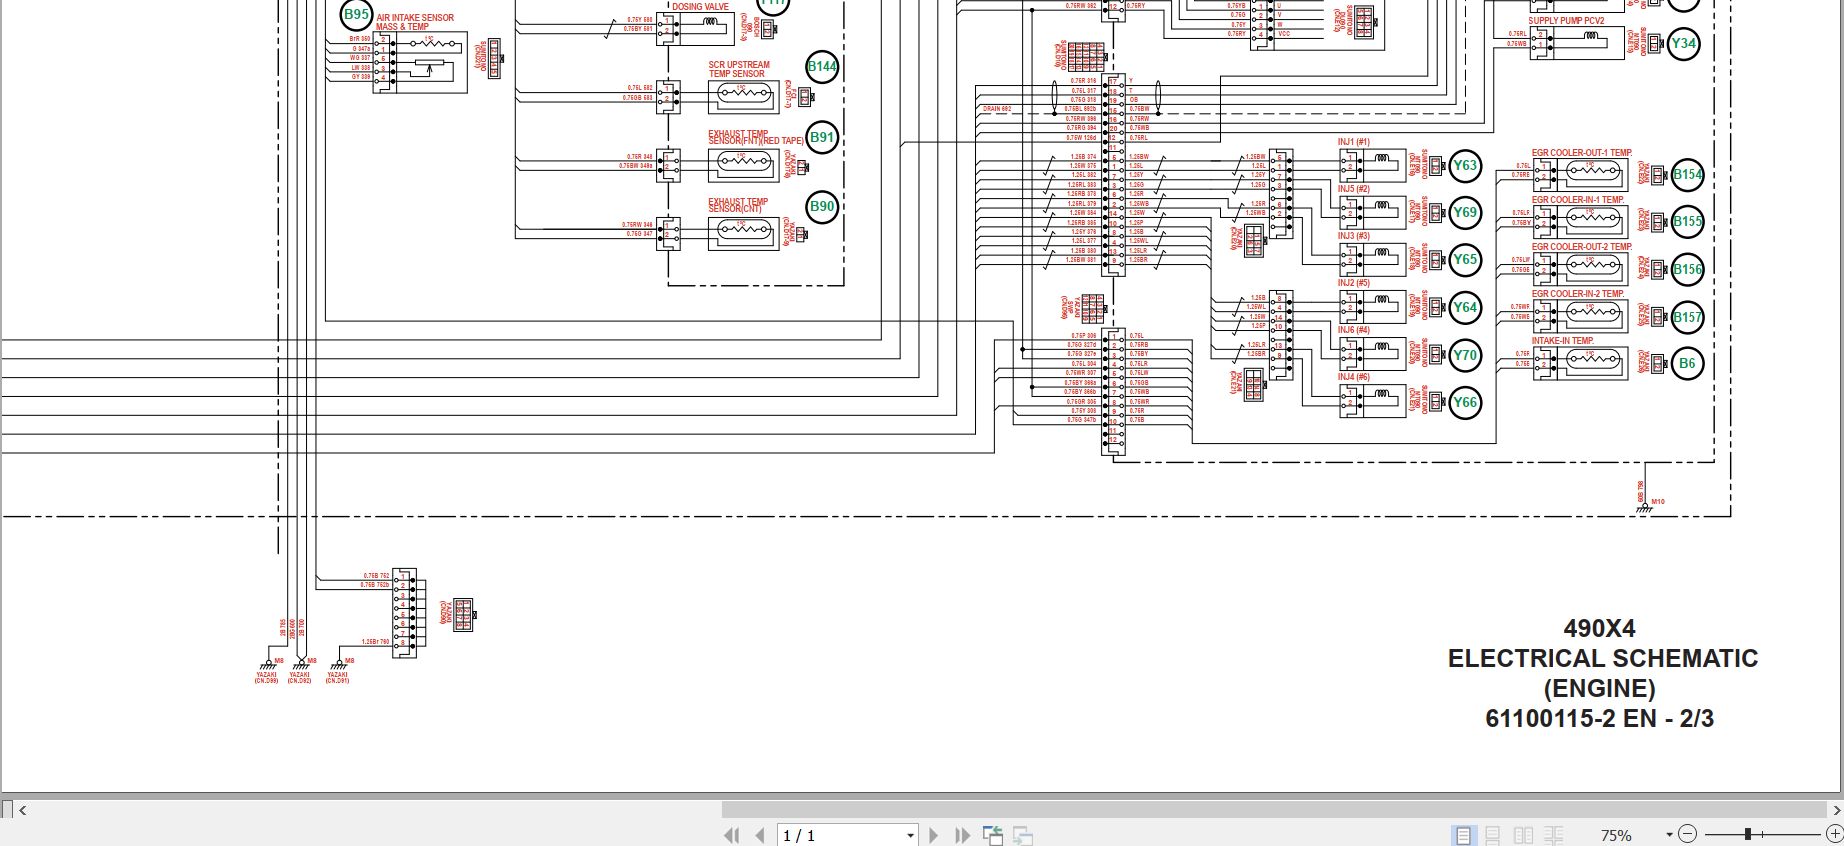Click the B90 component marker
This screenshot has height=846, width=1844.
[822, 207]
